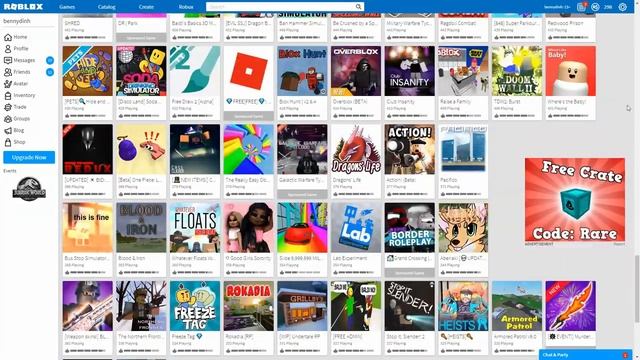Open the Games tab in header
The width and height of the screenshot is (640, 360).
(x=67, y=7)
